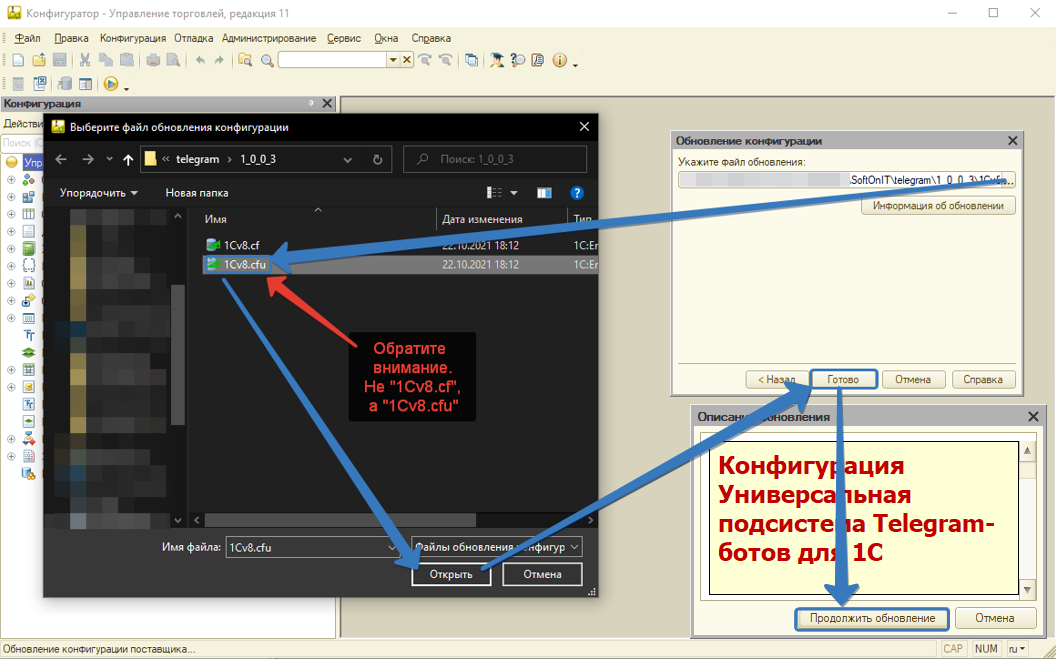The width and height of the screenshot is (1056, 659).
Task: Go up one folder level arrow
Action: click(128, 159)
